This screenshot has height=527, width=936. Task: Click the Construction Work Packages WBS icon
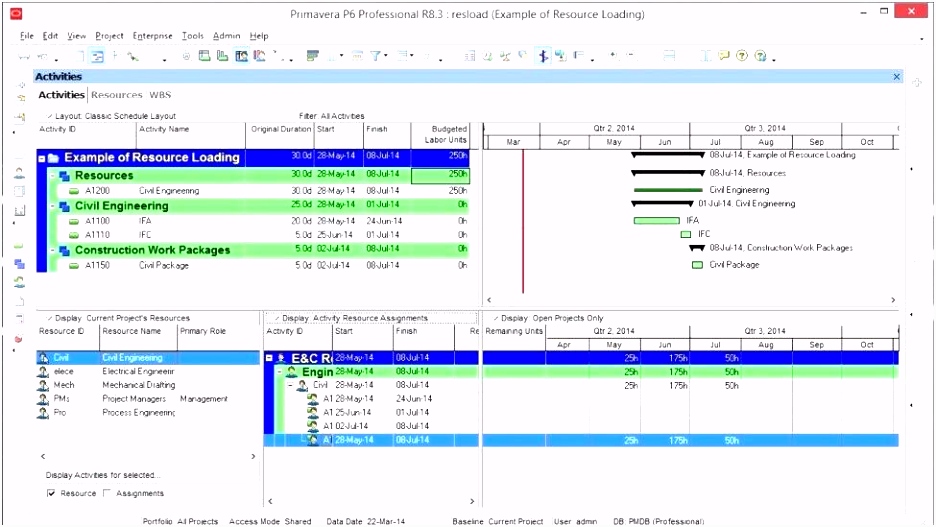[x=65, y=251]
